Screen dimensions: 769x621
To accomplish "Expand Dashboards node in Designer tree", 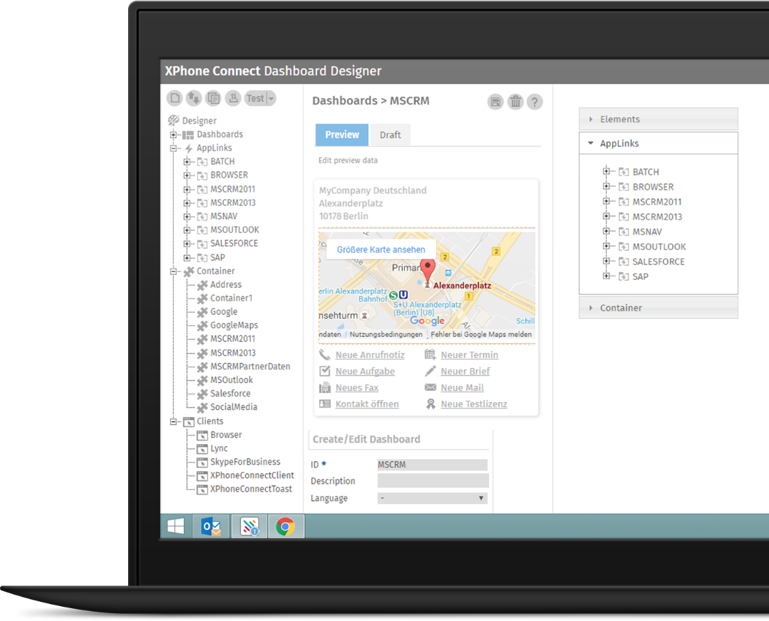I will tap(173, 134).
